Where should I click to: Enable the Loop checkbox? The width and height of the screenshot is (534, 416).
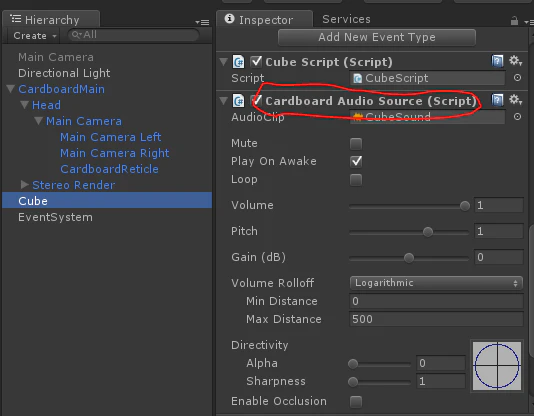point(356,179)
